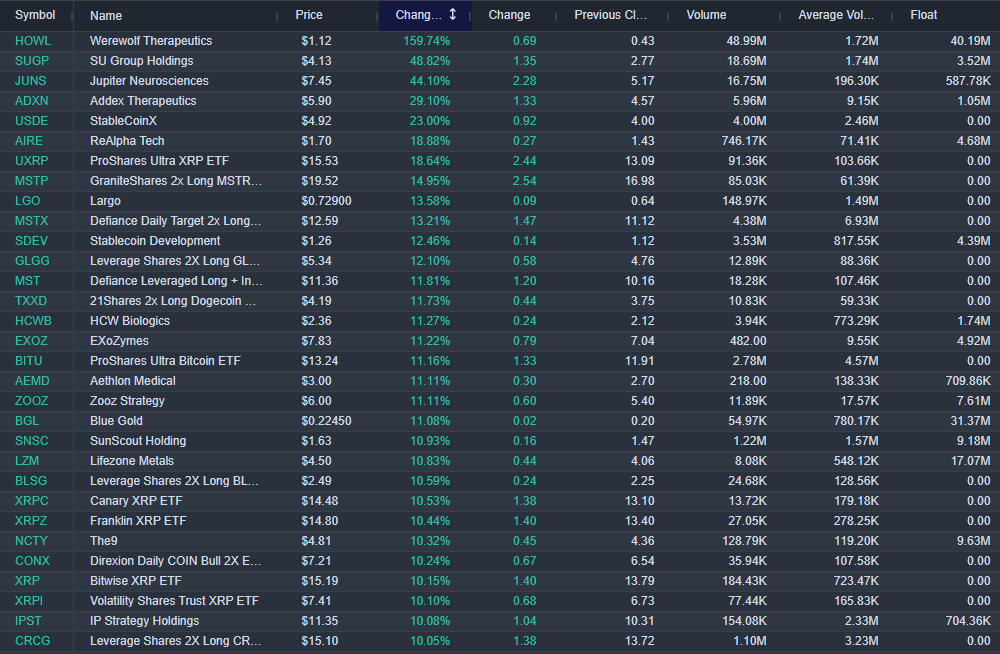Click the 587.78K float value for JUNS
This screenshot has width=1000, height=654.
point(968,81)
